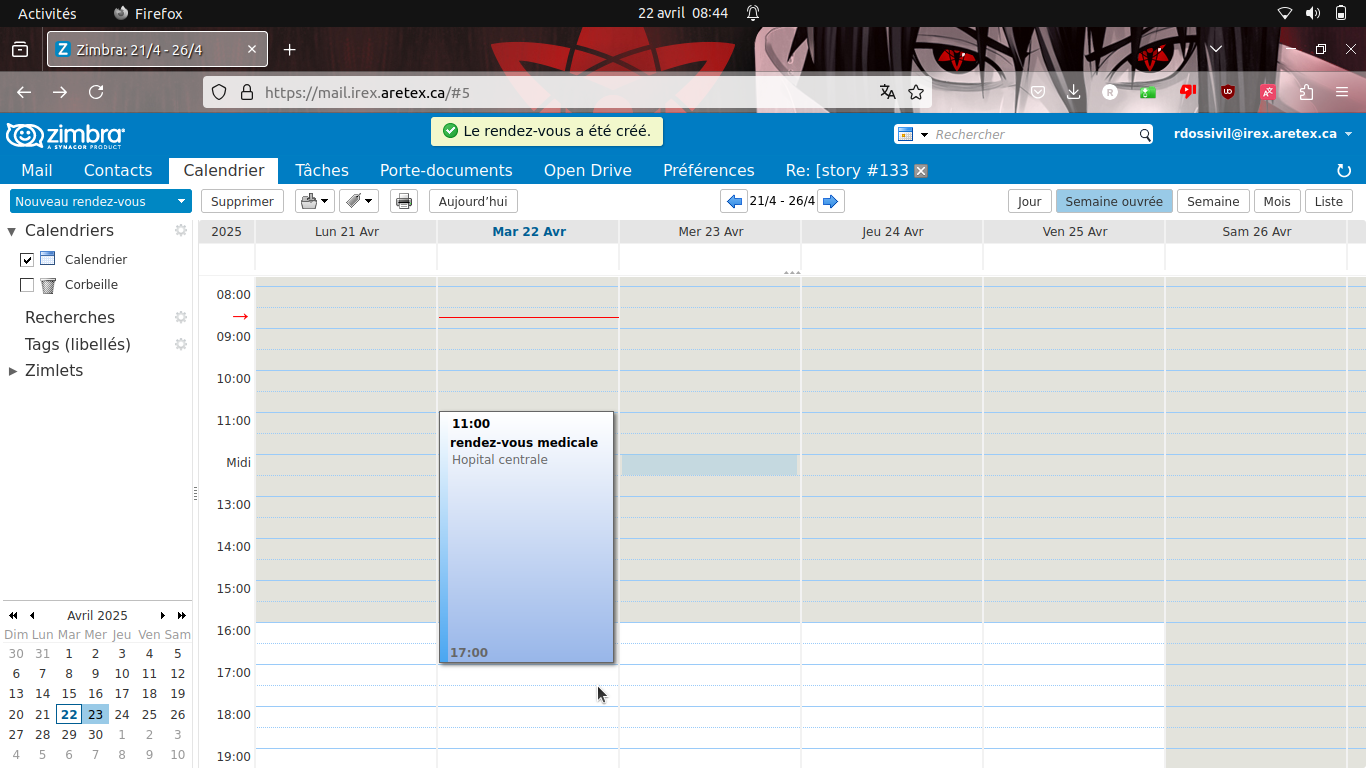
Task: Open Nouveau rendez-vous dropdown arrow
Action: click(181, 201)
